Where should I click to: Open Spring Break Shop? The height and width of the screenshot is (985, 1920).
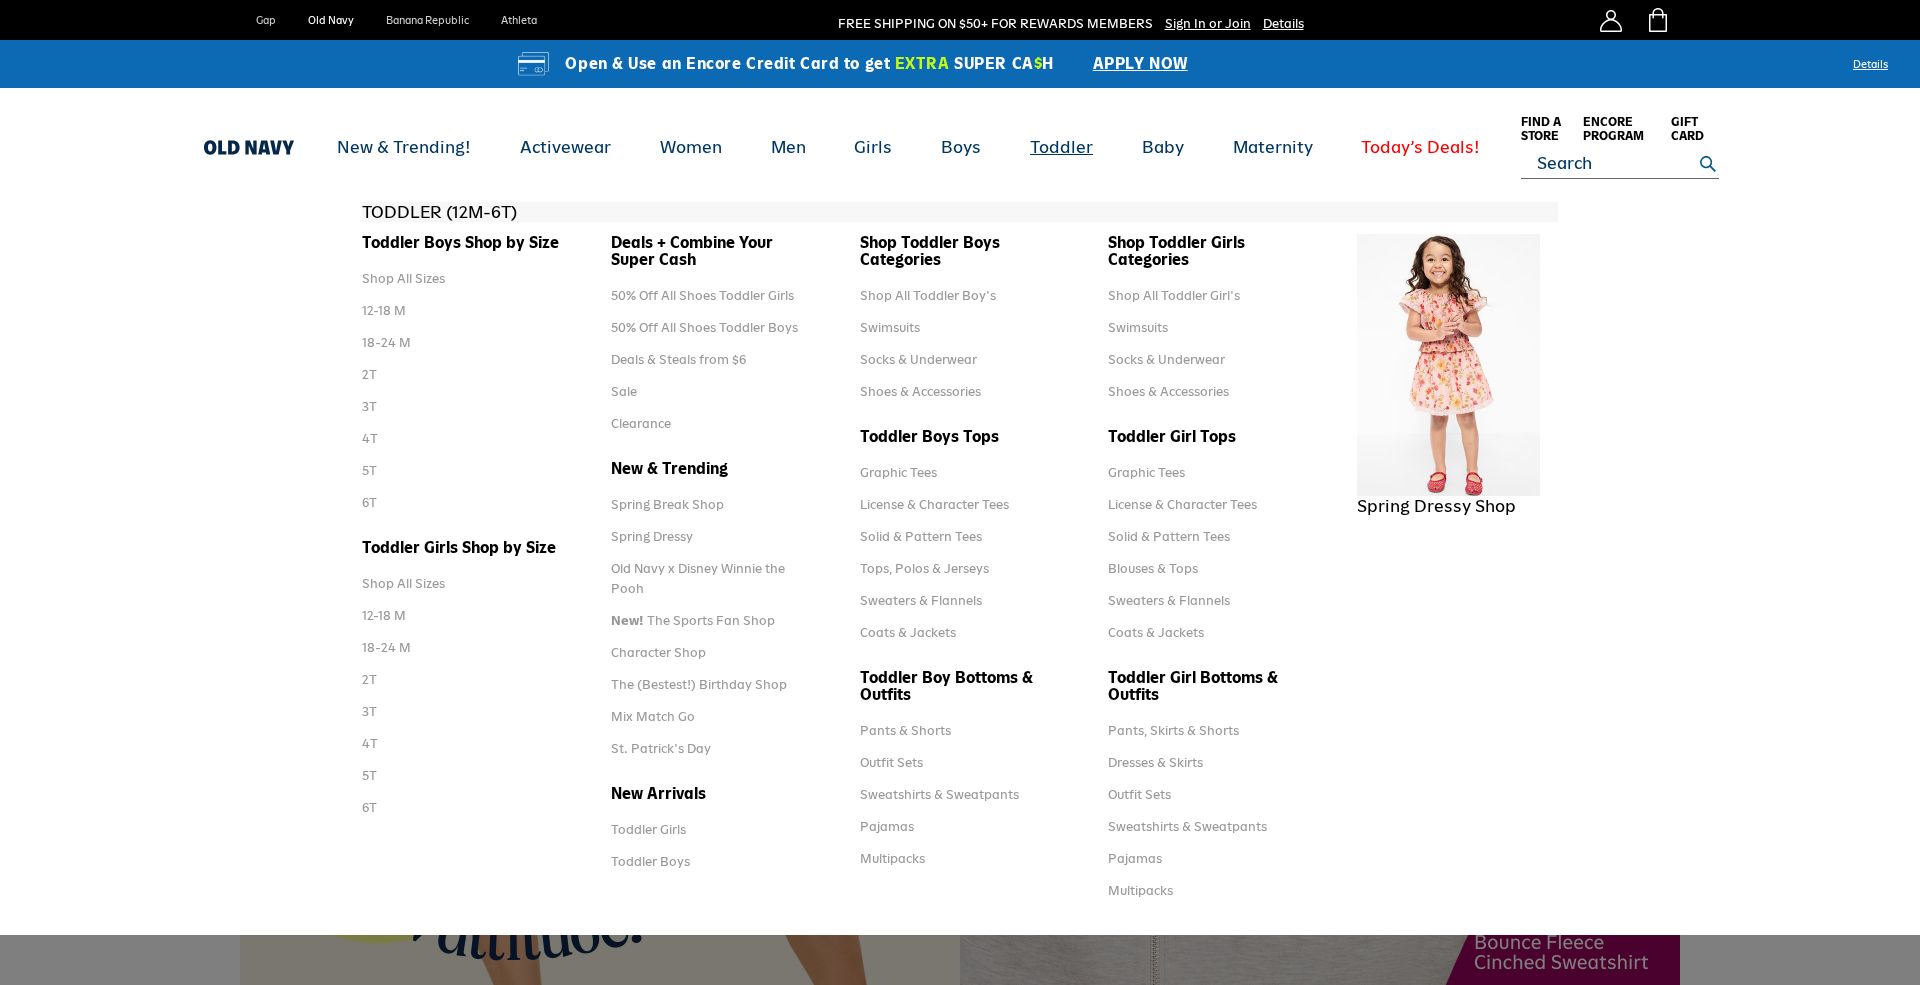[x=667, y=504]
